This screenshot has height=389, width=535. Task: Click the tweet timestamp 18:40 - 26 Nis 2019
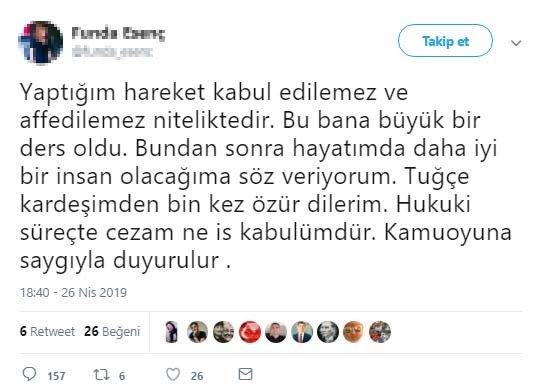[x=73, y=292]
